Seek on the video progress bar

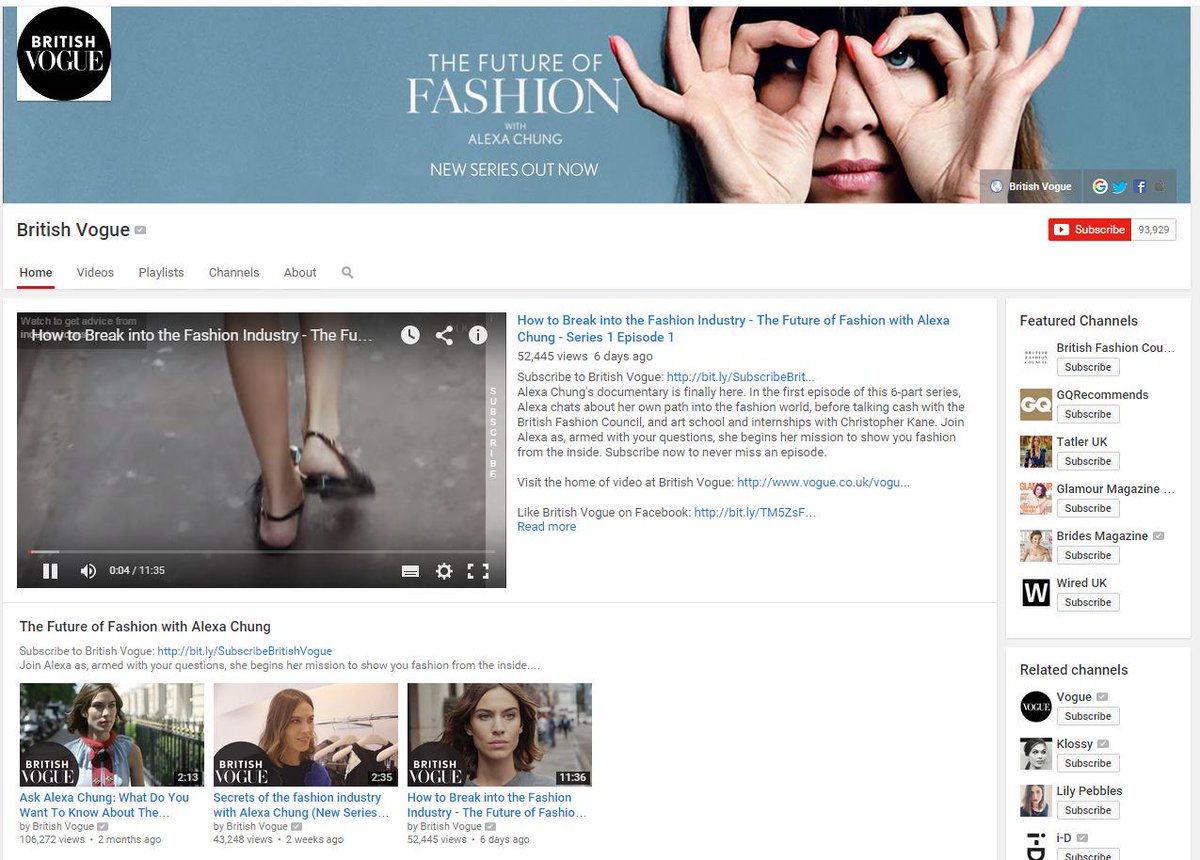click(261, 551)
